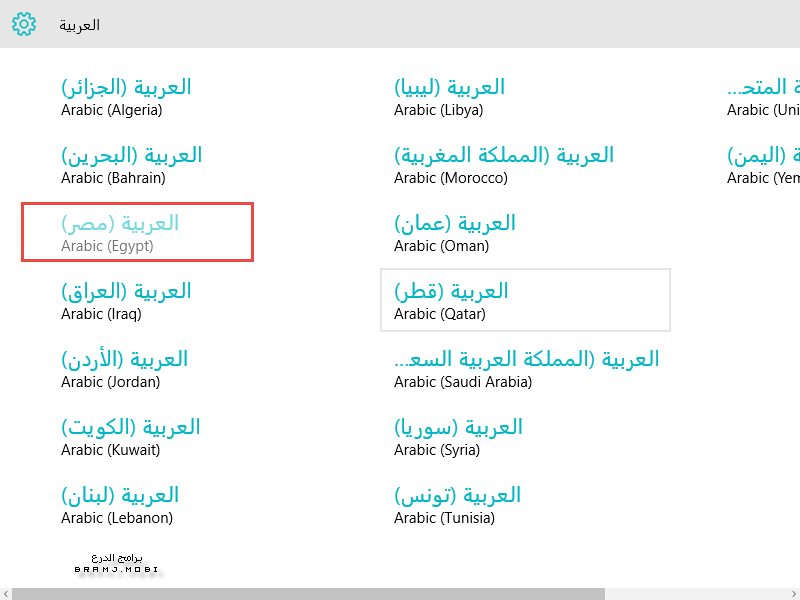
Task: Choose Arabic (Kuwait) language
Action: tap(130, 437)
